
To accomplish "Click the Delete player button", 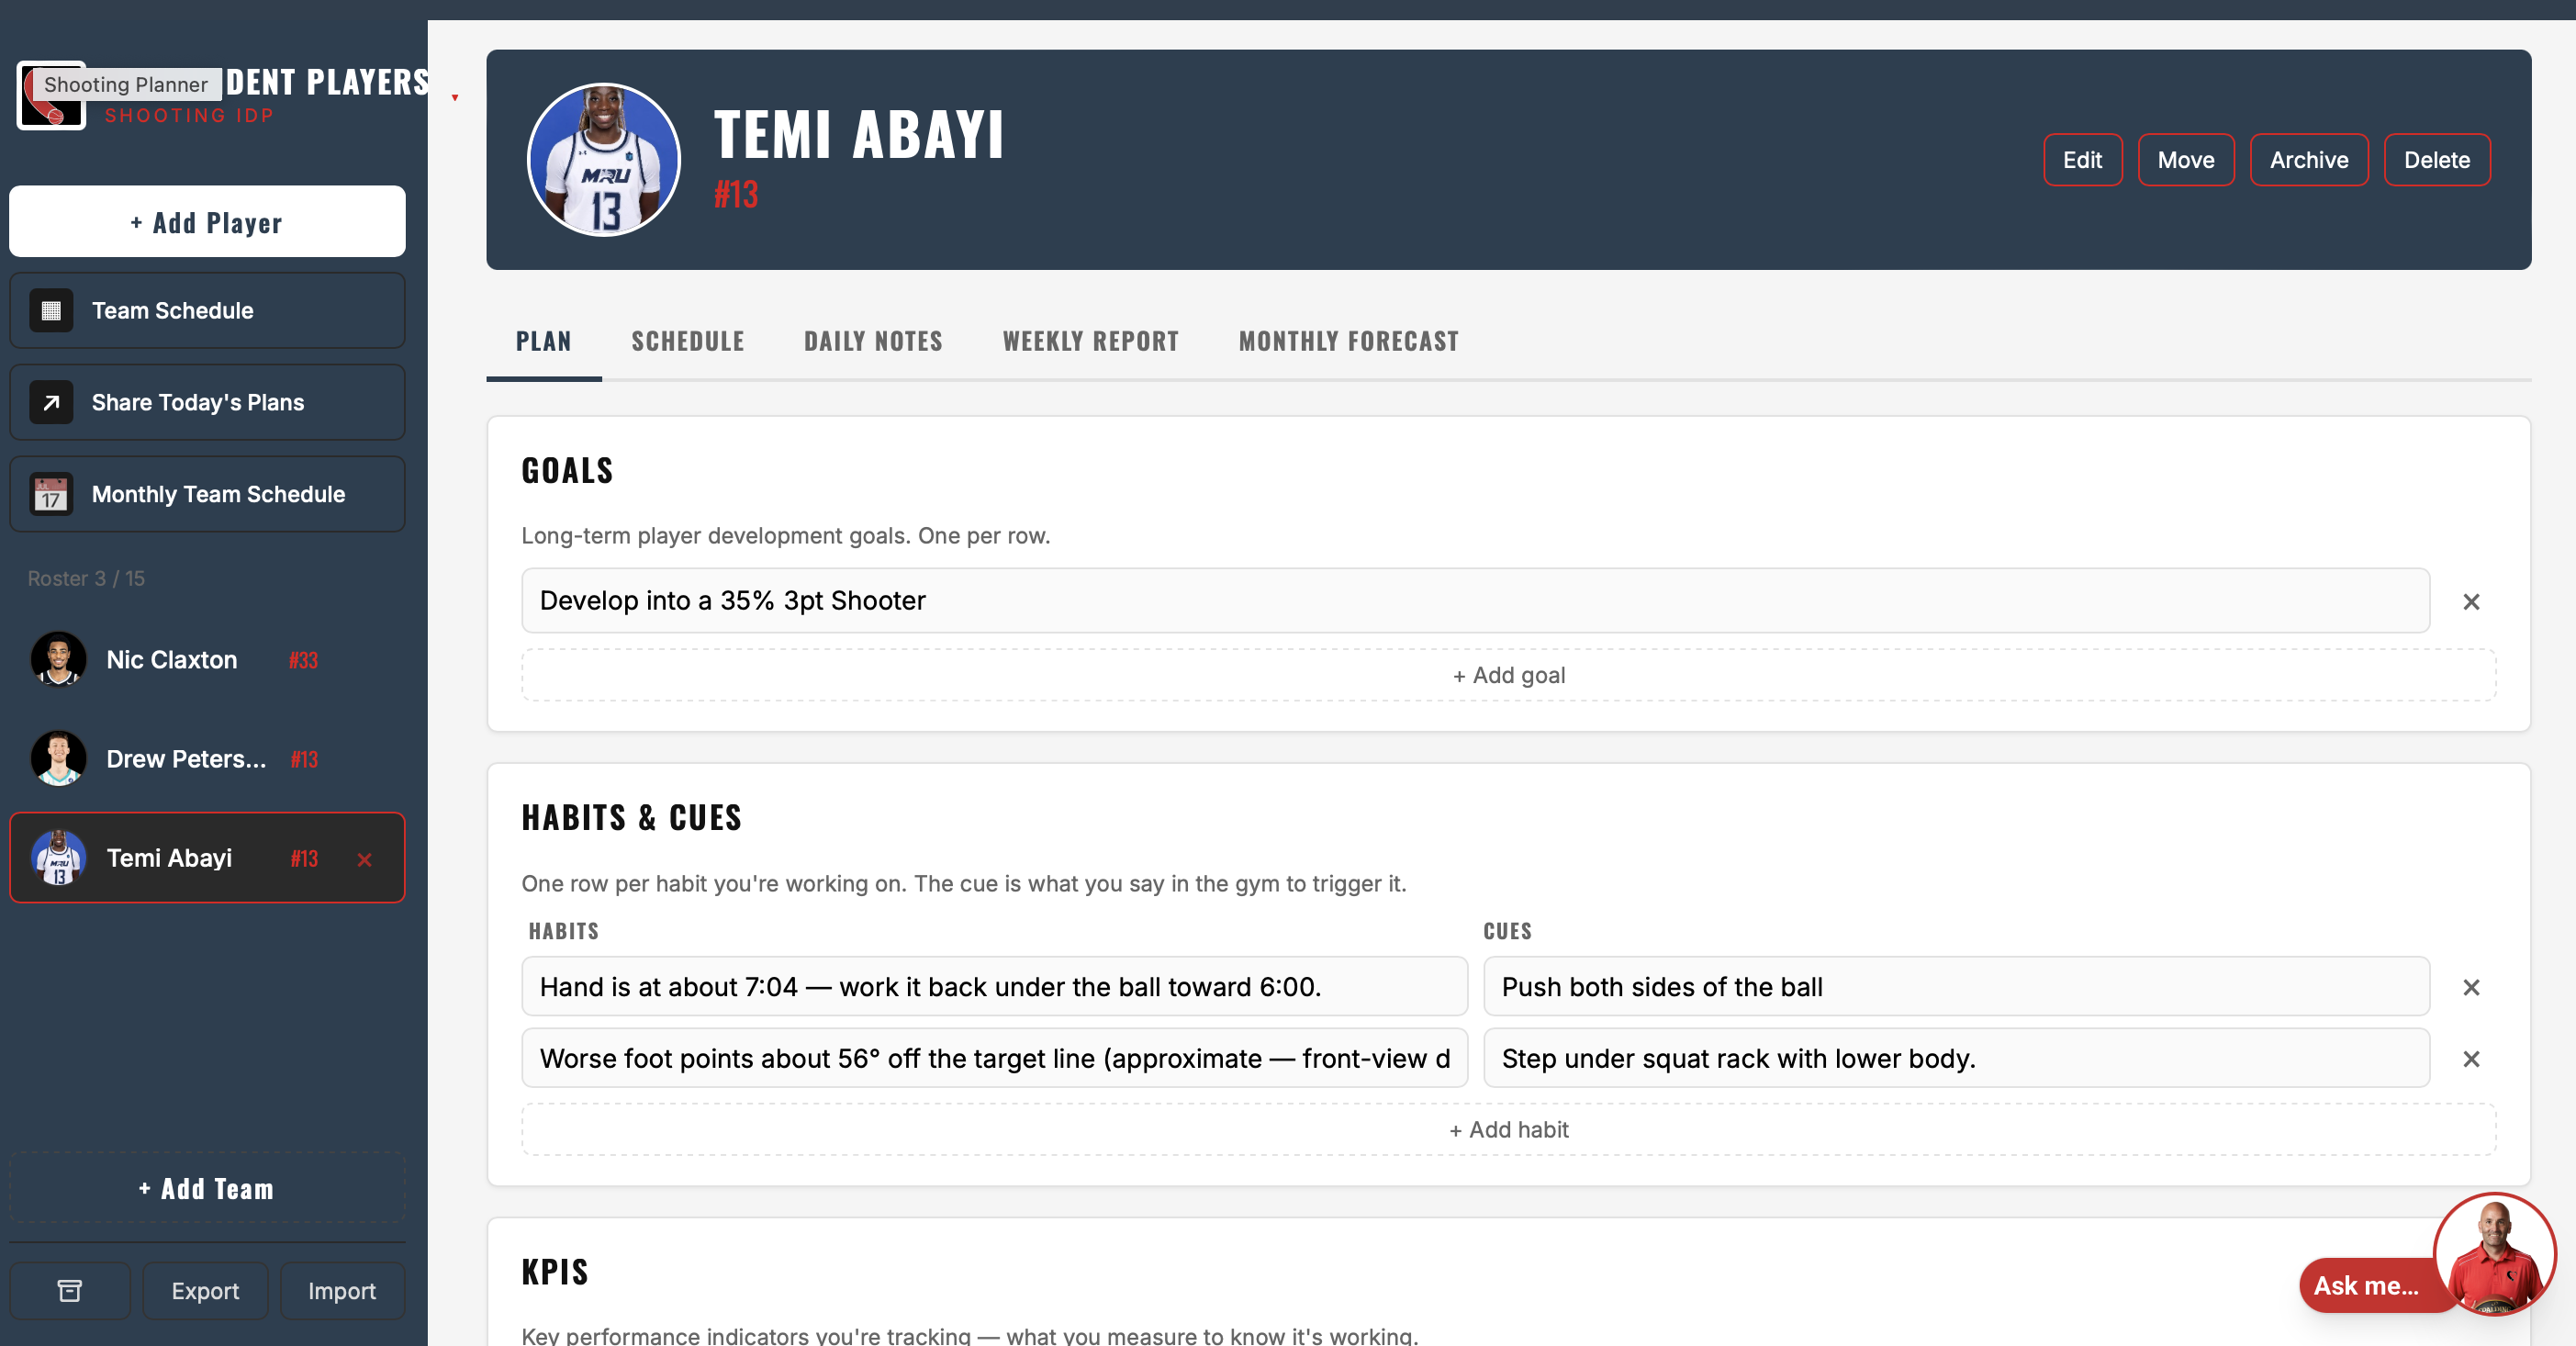I will (x=2437, y=160).
